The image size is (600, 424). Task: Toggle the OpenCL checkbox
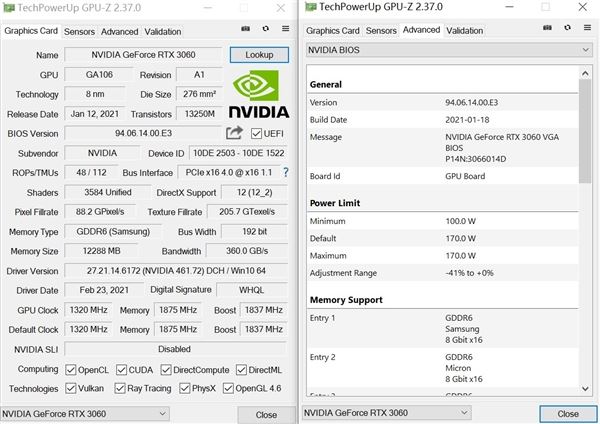pyautogui.click(x=70, y=370)
